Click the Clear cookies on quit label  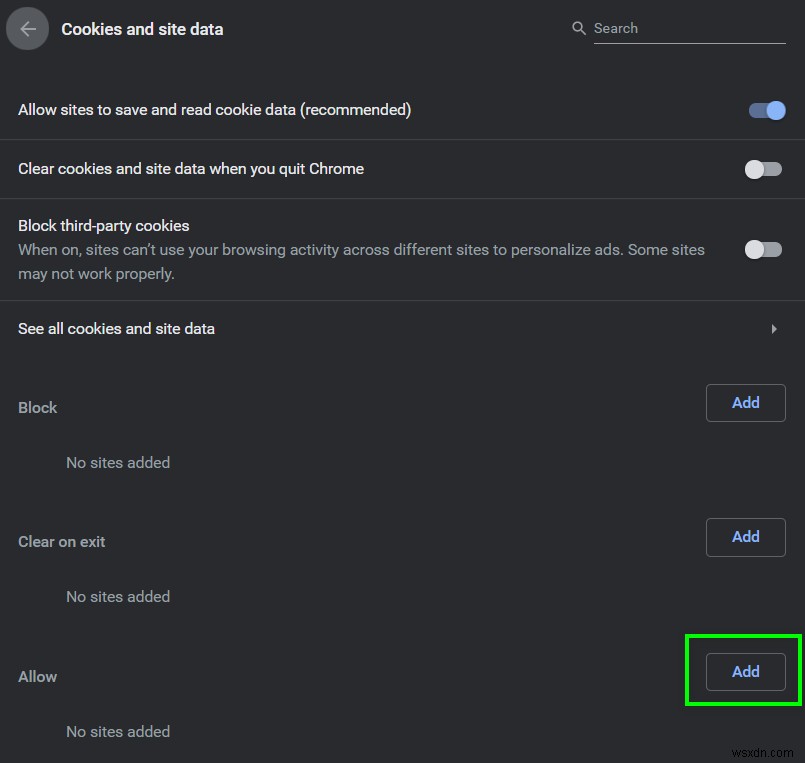190,169
